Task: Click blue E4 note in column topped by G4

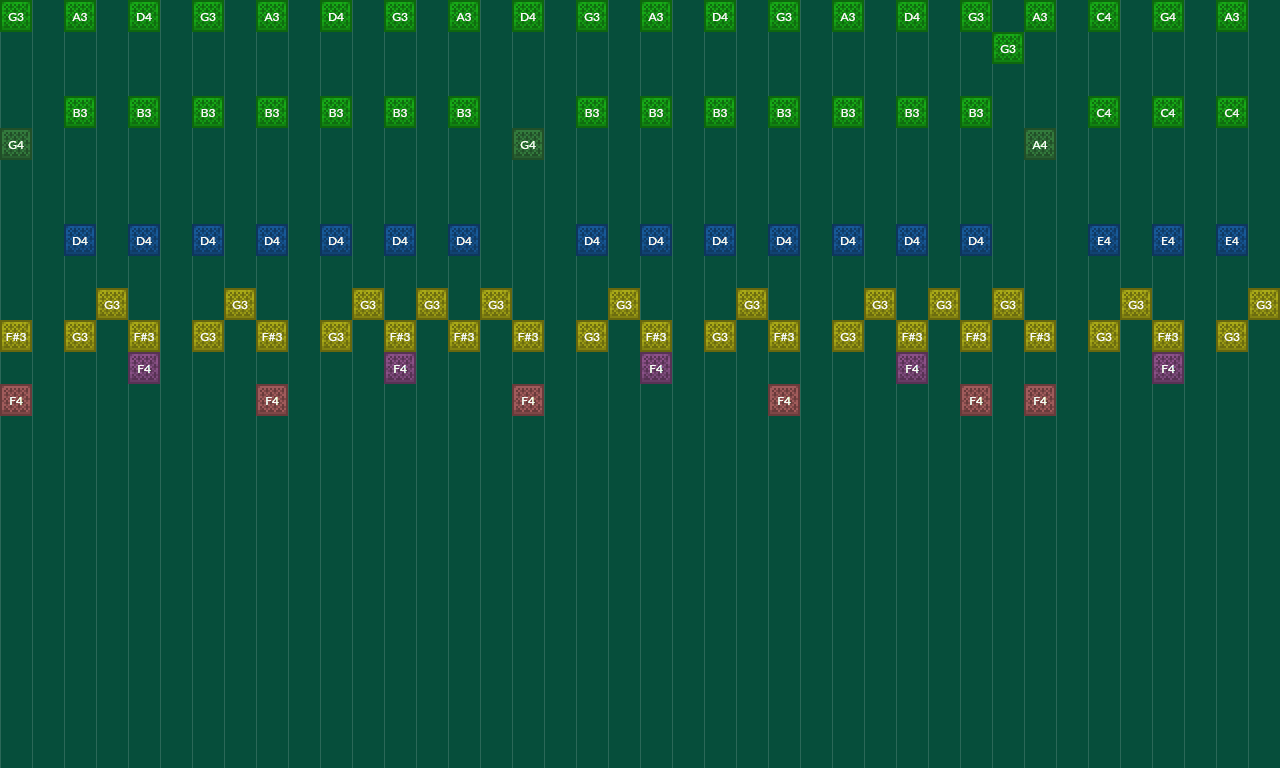Action: pyautogui.click(x=1168, y=241)
